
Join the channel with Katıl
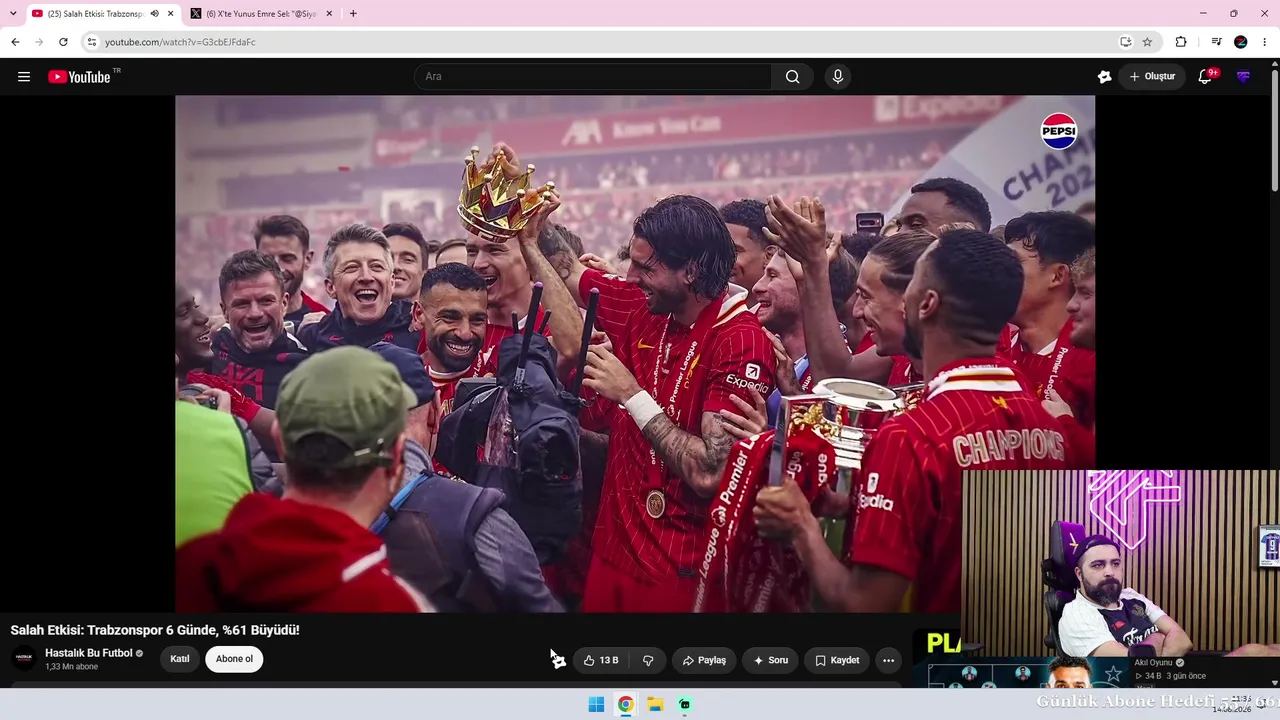pos(180,659)
